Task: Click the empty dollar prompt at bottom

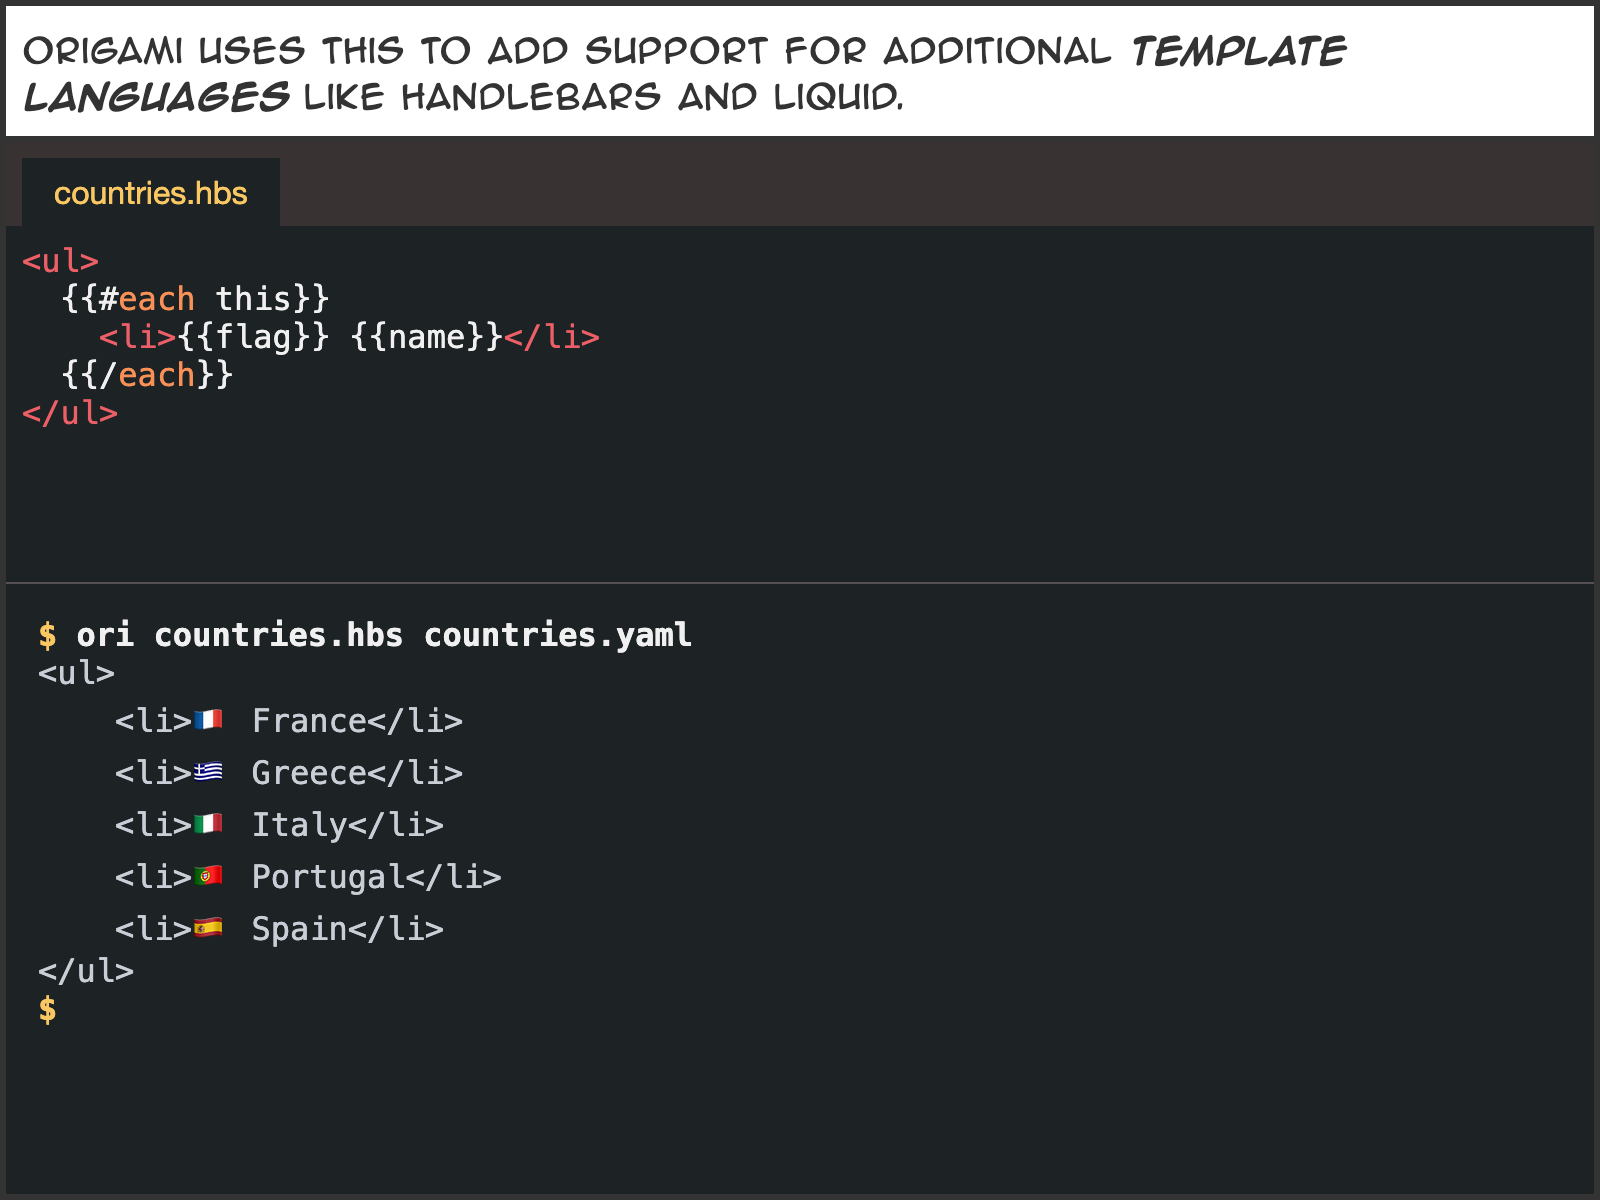Action: (47, 1009)
